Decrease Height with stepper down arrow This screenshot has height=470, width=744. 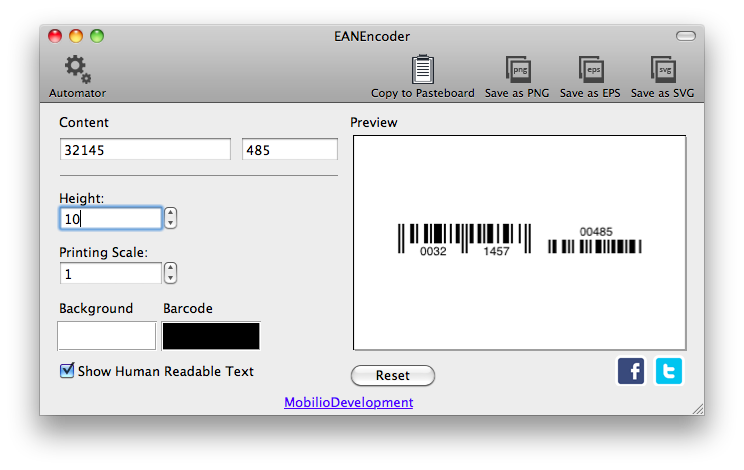coord(170,223)
